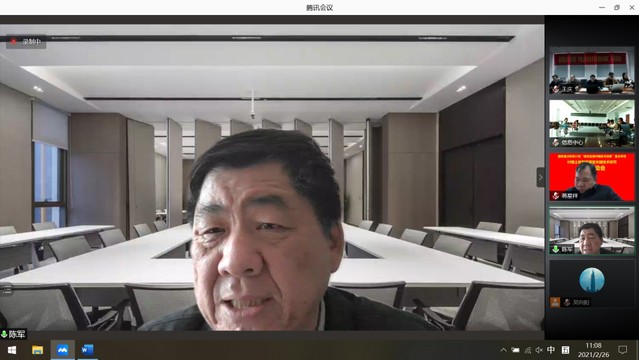639x360 pixels.
Task: Click the tower avatar audio-only participant tile
Action: pos(592,284)
